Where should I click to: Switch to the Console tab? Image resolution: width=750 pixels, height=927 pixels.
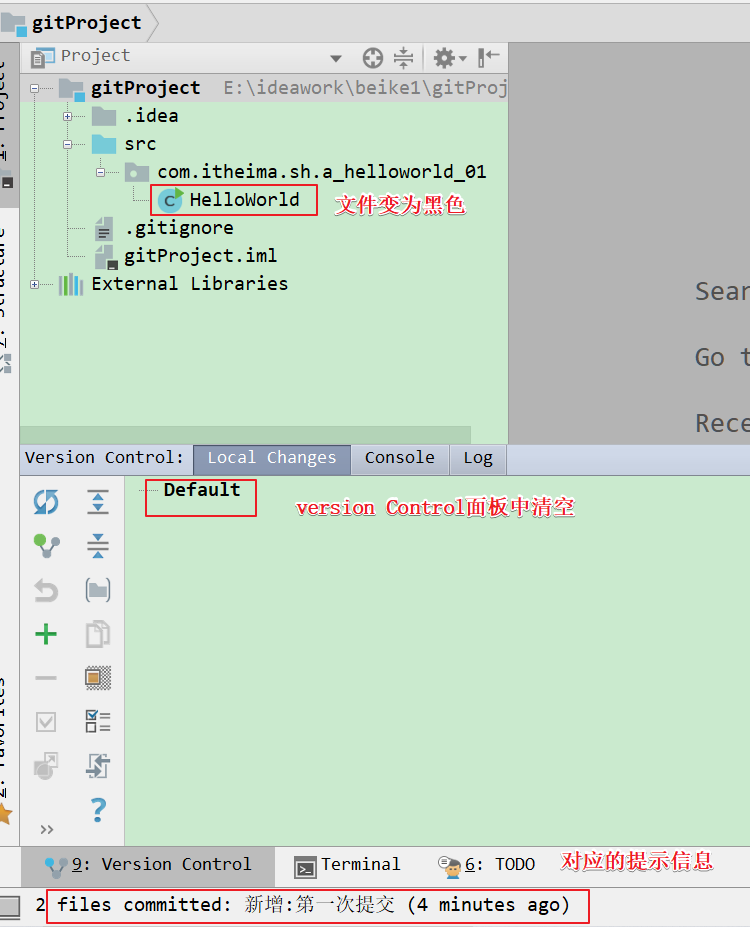click(399, 458)
